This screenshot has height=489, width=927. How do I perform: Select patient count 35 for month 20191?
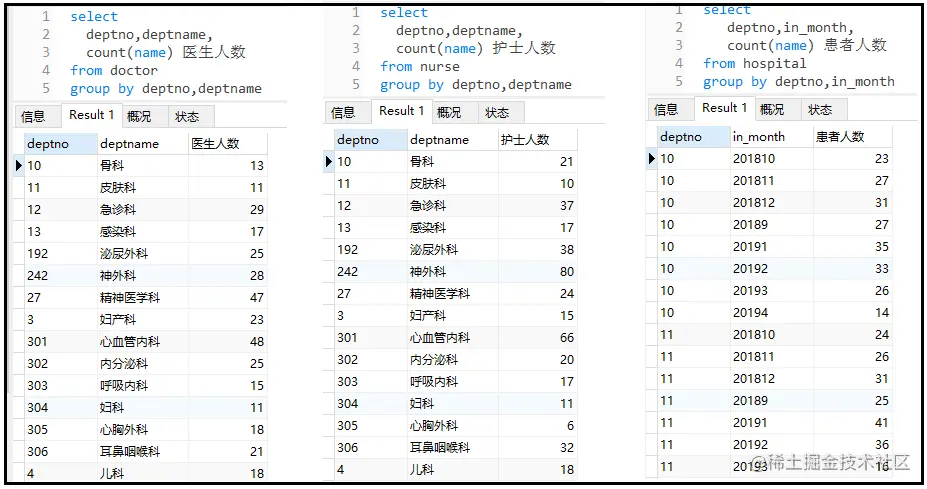click(x=852, y=247)
